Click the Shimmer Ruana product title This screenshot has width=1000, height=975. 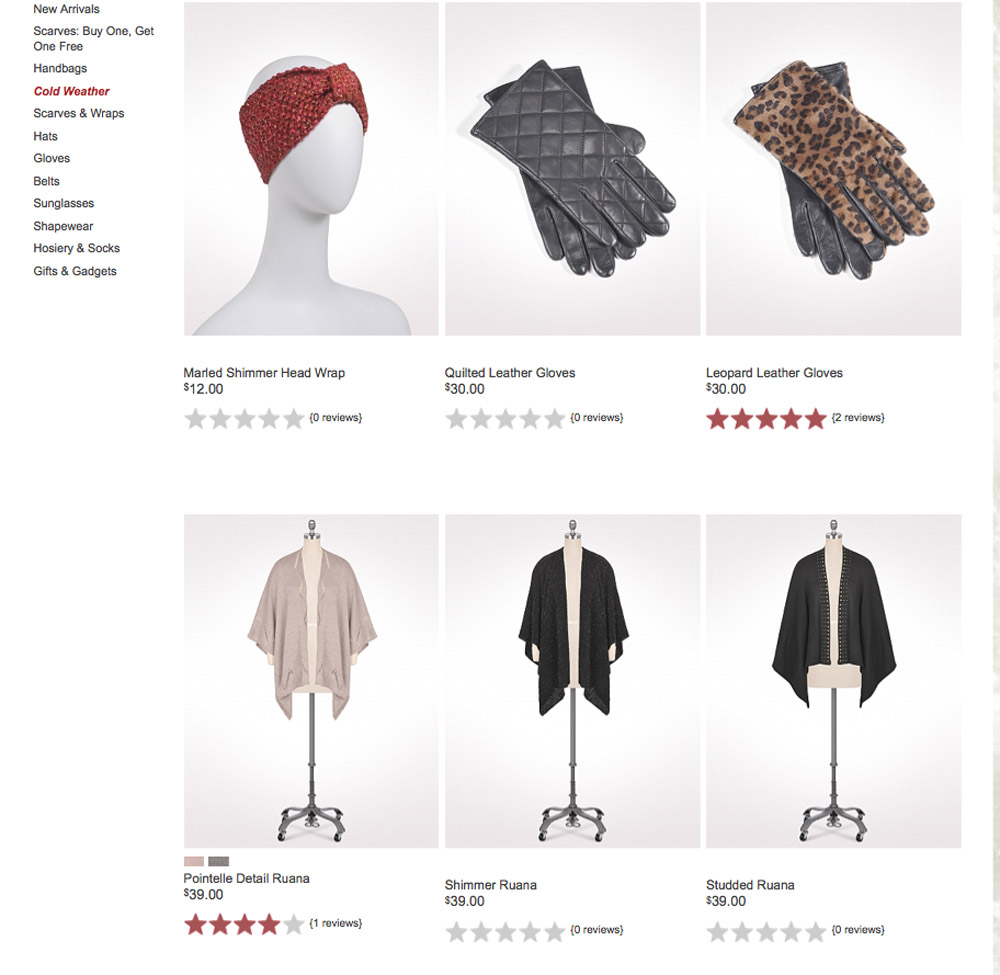pyautogui.click(x=490, y=885)
